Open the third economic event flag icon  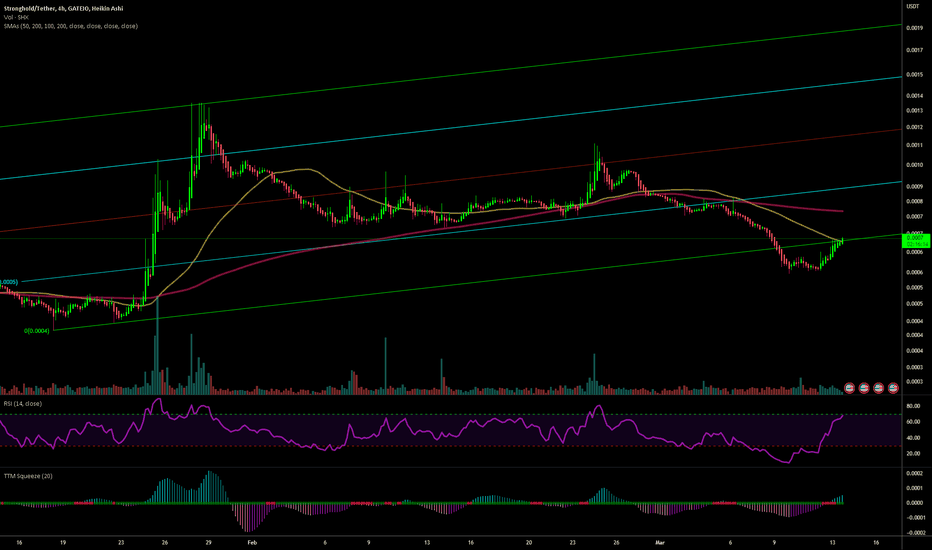point(879,388)
